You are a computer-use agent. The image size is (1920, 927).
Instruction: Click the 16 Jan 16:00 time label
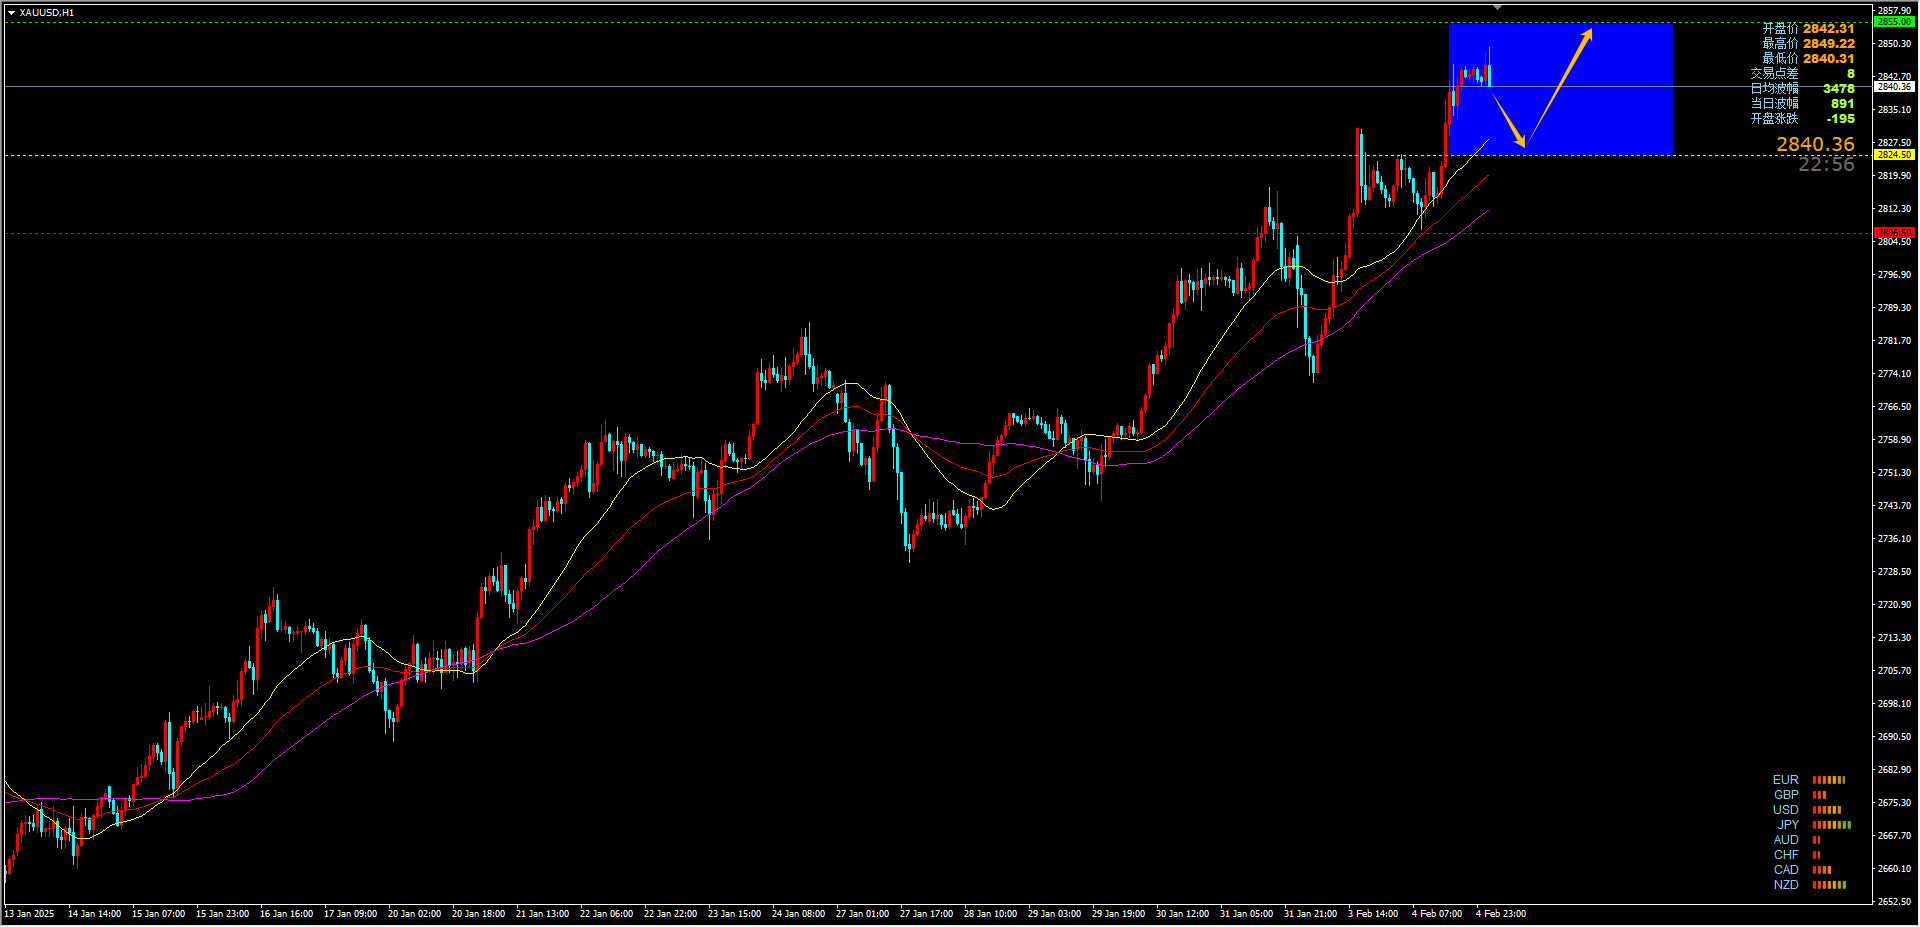pos(286,914)
